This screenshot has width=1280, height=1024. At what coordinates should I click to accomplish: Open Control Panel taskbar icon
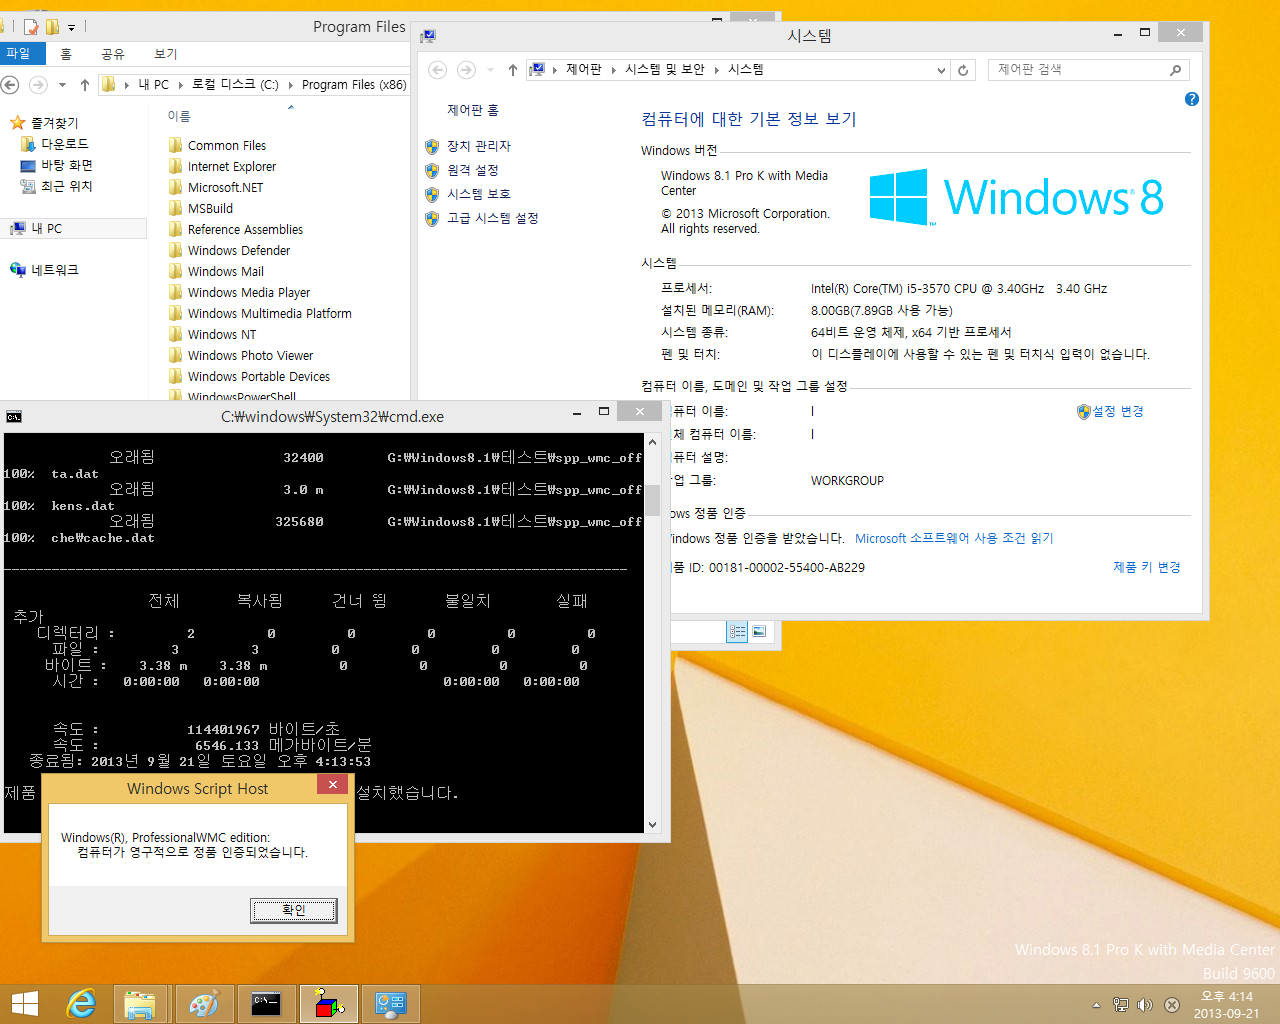click(x=390, y=1004)
